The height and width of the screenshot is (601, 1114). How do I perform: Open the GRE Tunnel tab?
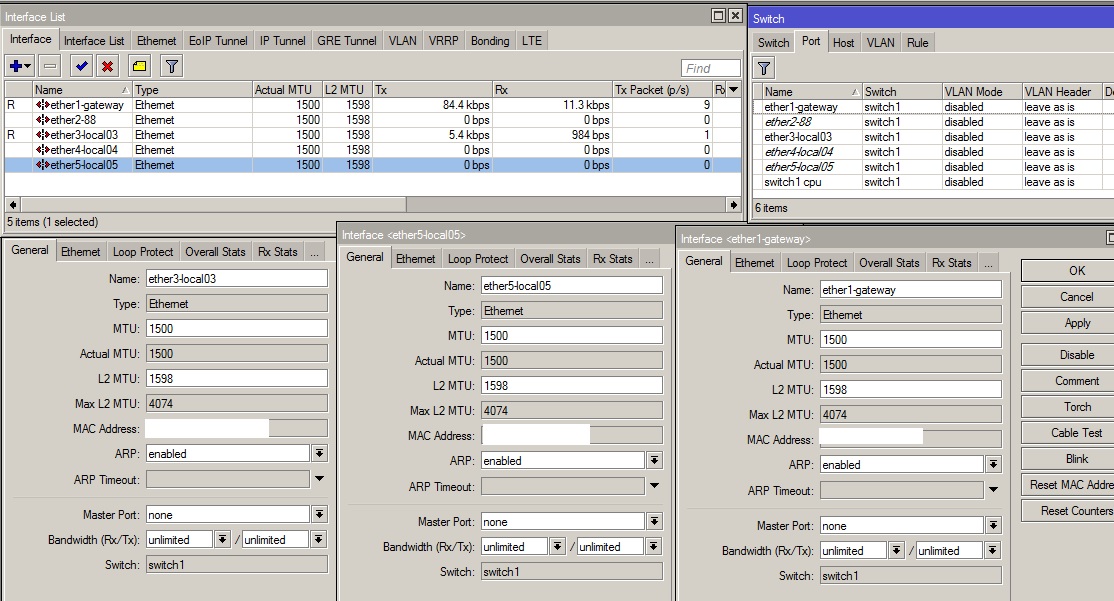pyautogui.click(x=347, y=40)
